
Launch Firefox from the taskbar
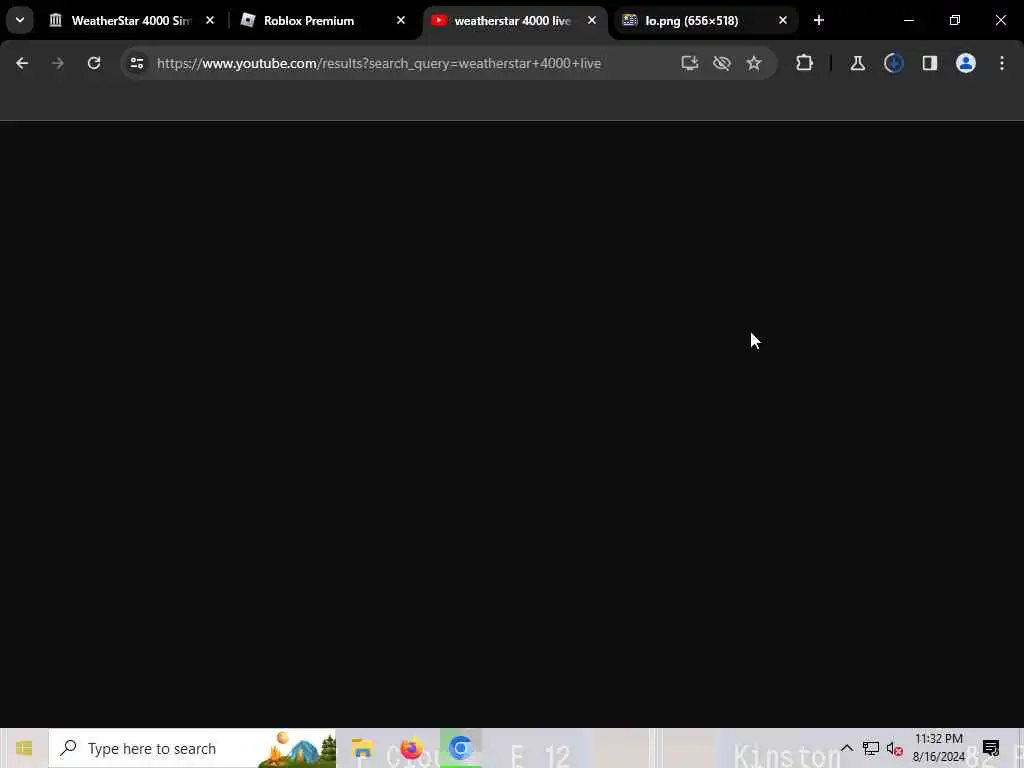pyautogui.click(x=411, y=748)
